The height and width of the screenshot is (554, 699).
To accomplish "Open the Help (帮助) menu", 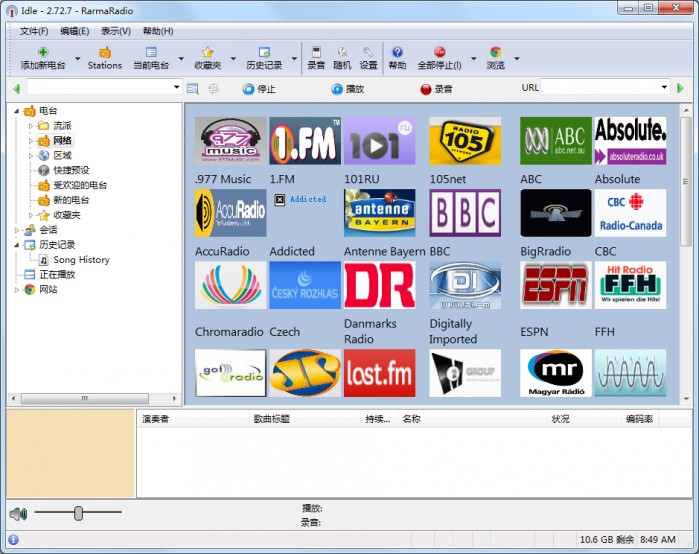I will (x=158, y=31).
